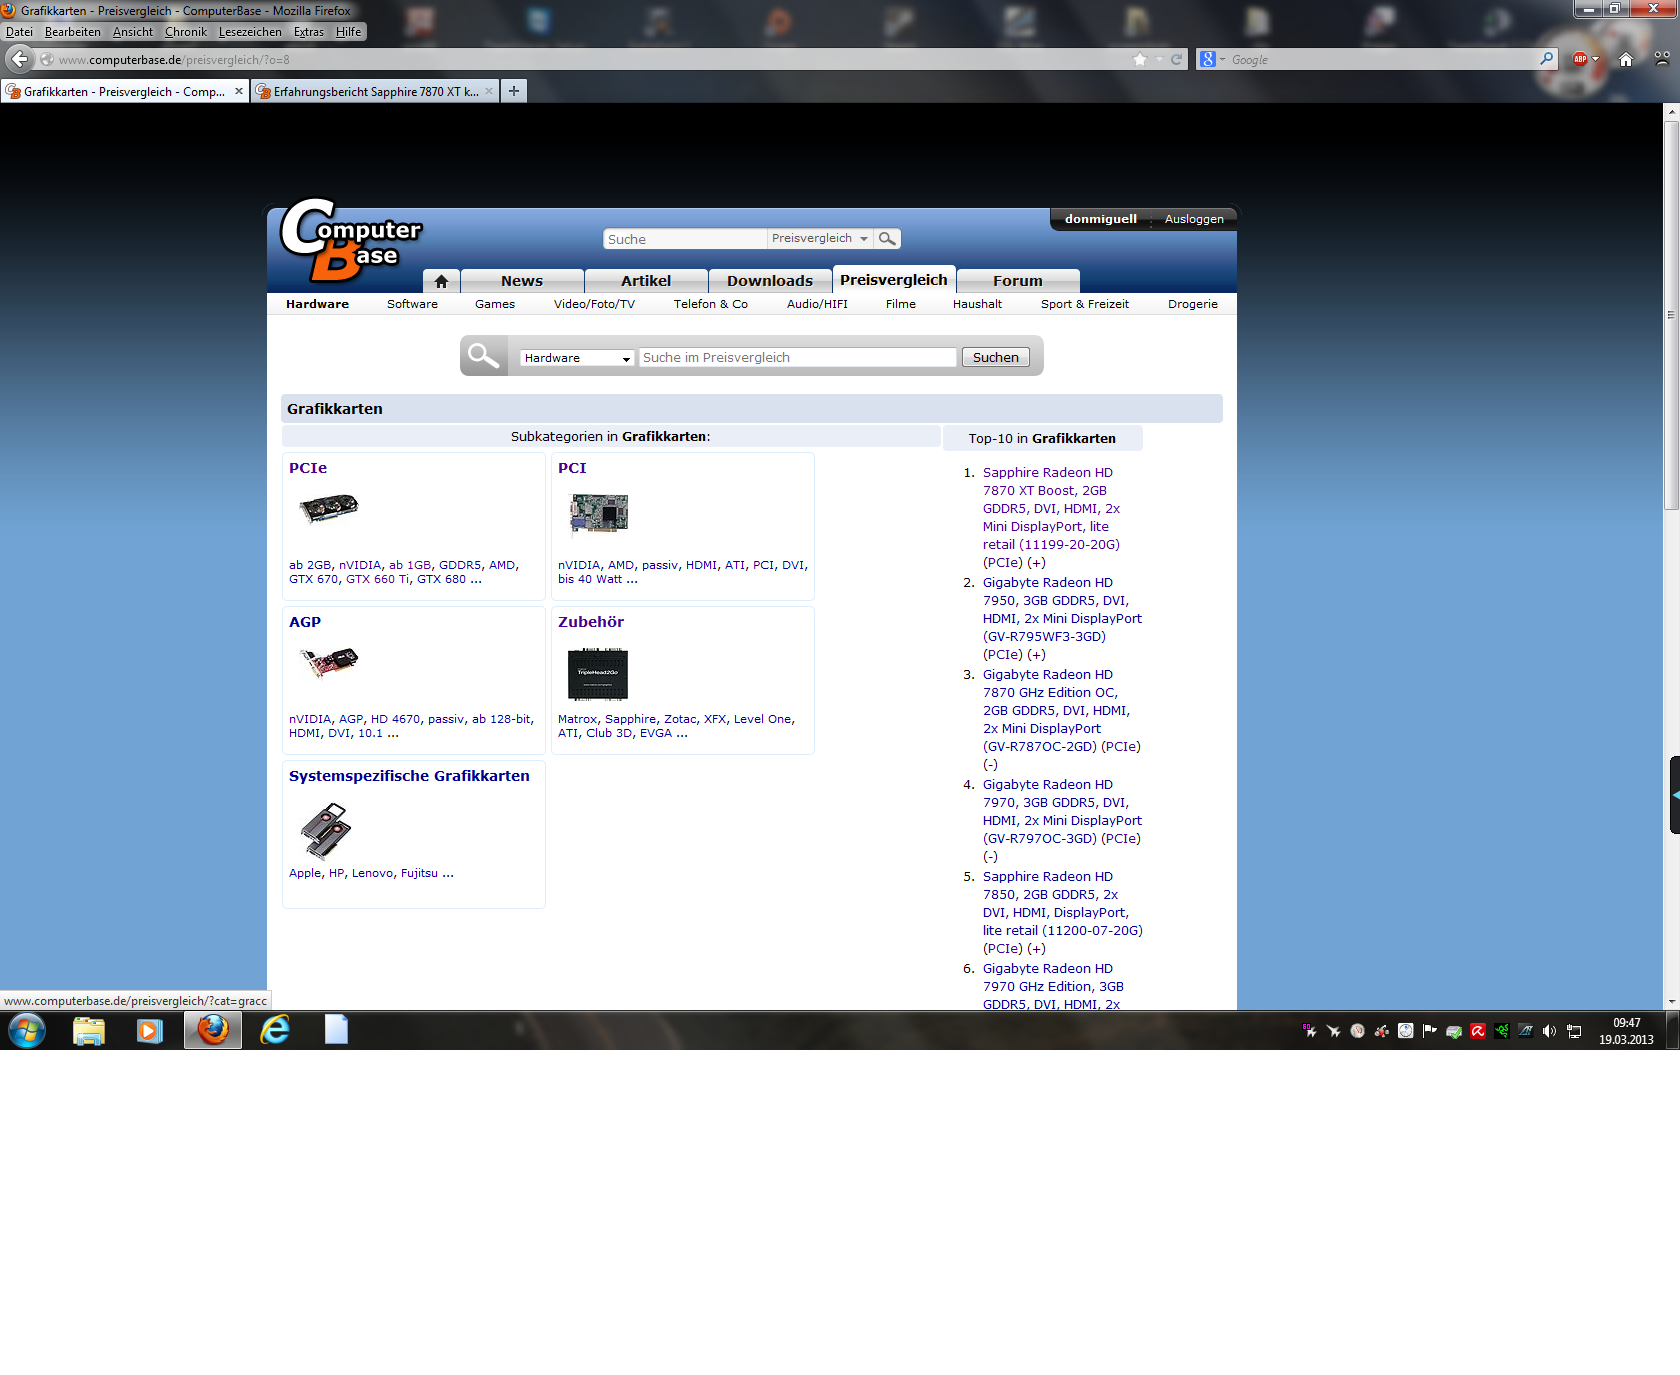1680x1375 pixels.
Task: Open the donmiguell profile link
Action: (x=1101, y=219)
